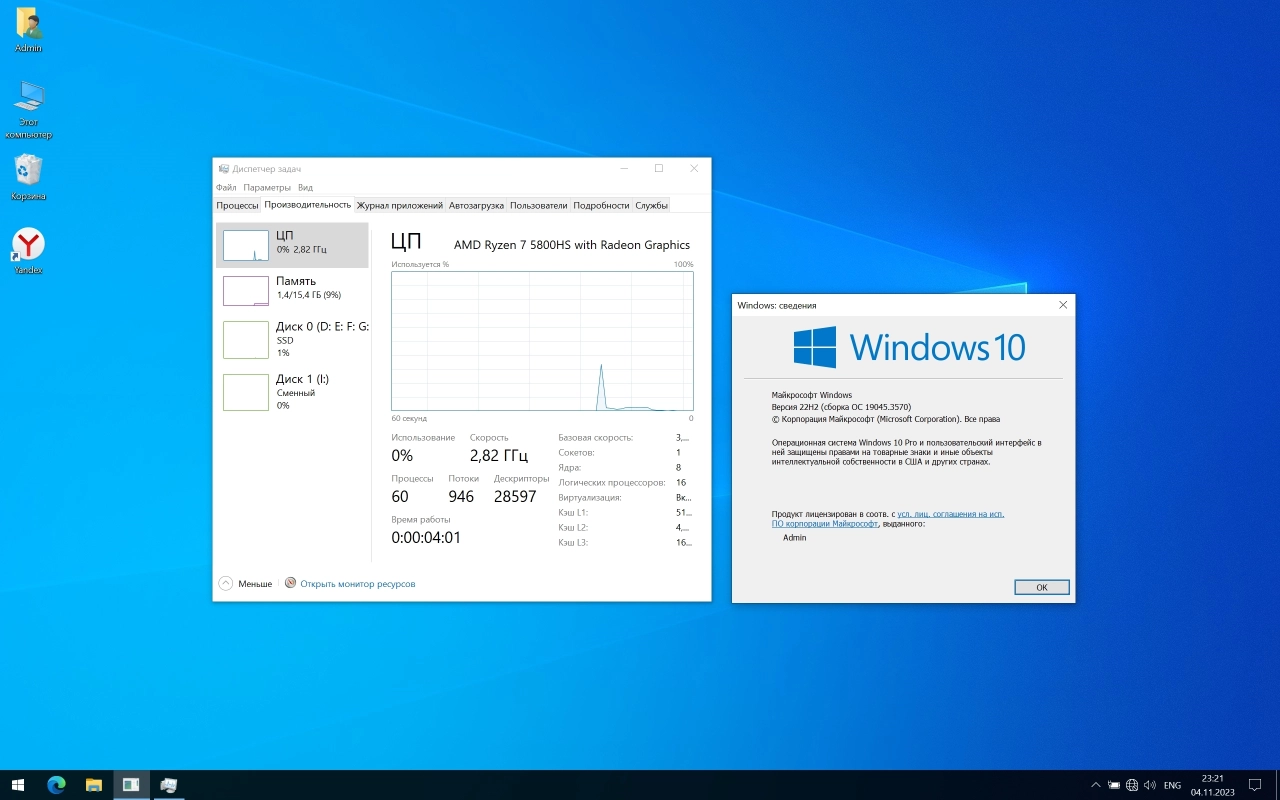The height and width of the screenshot is (800, 1280).
Task: Open the Вид menu in Task Manager
Action: (x=305, y=187)
